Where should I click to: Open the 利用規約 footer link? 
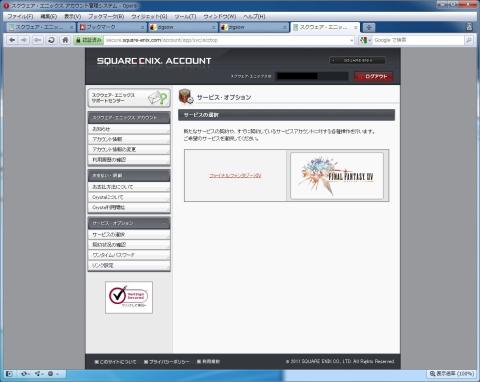coord(208,362)
